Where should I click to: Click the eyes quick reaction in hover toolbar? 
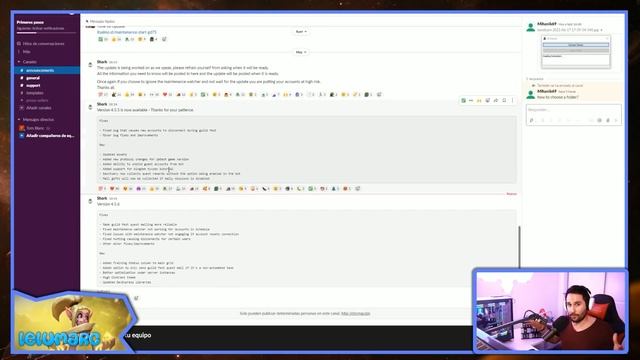[x=471, y=100]
